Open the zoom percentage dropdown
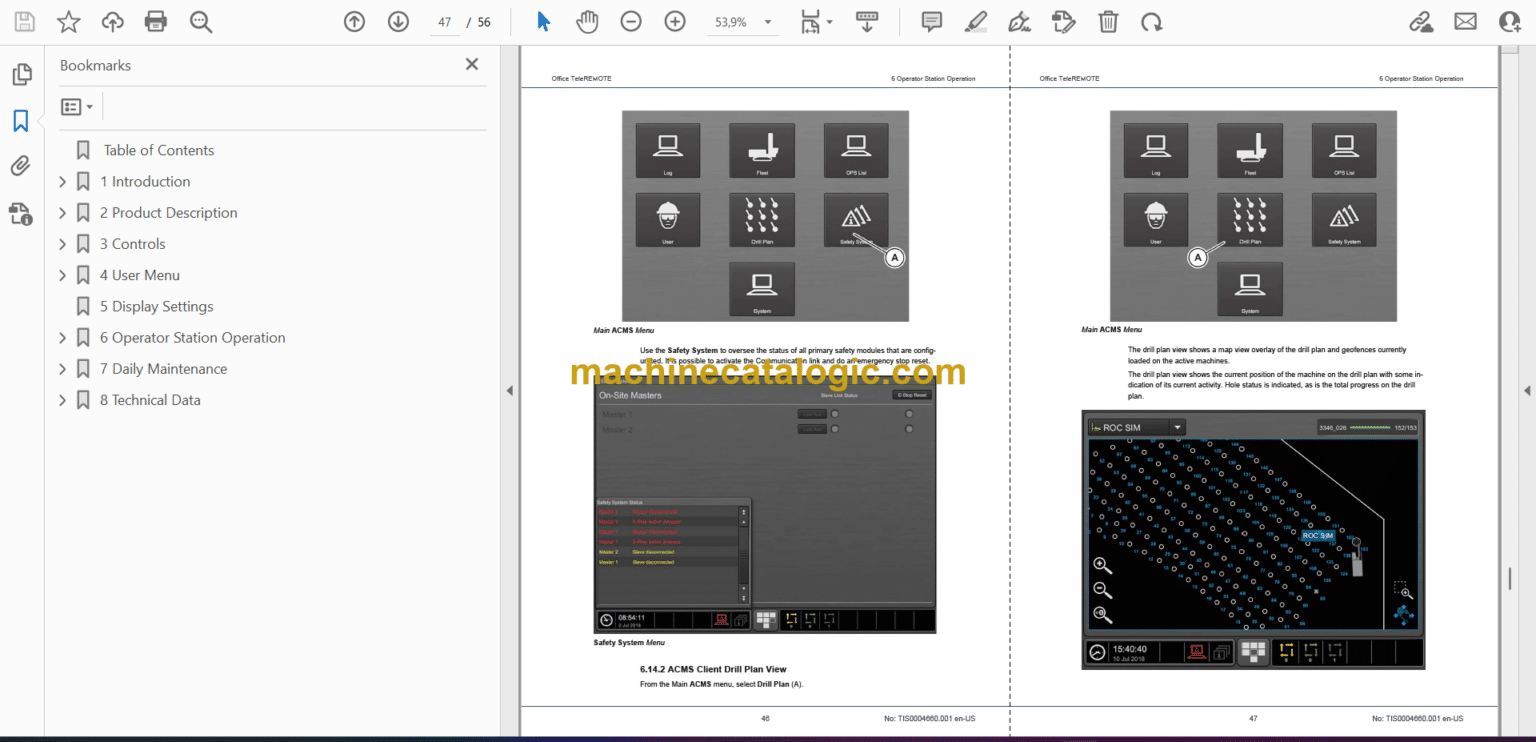This screenshot has width=1536, height=742. click(767, 22)
